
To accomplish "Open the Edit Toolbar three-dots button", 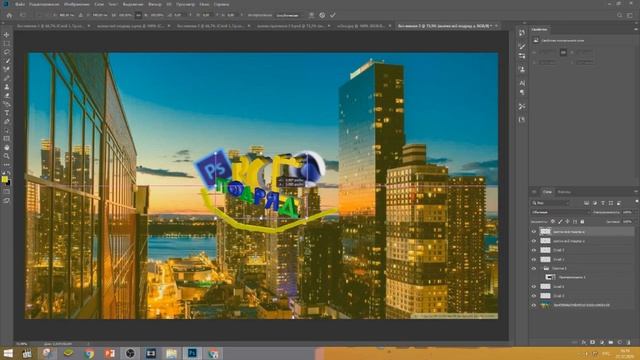I will 7,164.
